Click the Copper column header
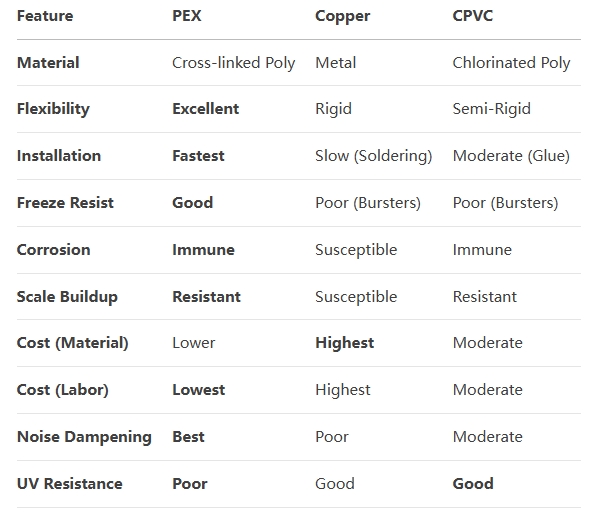The height and width of the screenshot is (513, 612). [342, 17]
